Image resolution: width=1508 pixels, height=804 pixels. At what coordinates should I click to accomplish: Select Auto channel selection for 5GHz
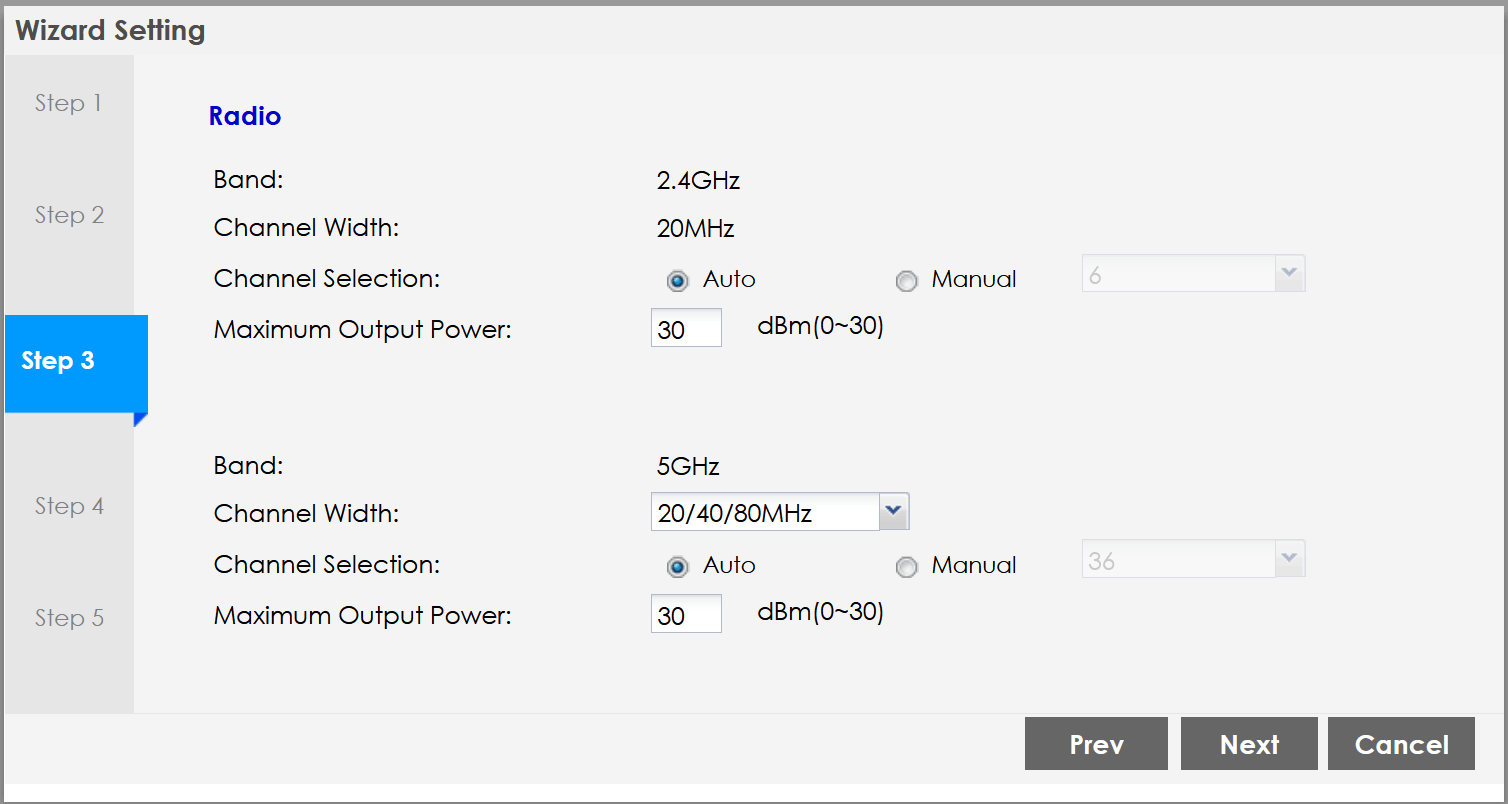[678, 567]
